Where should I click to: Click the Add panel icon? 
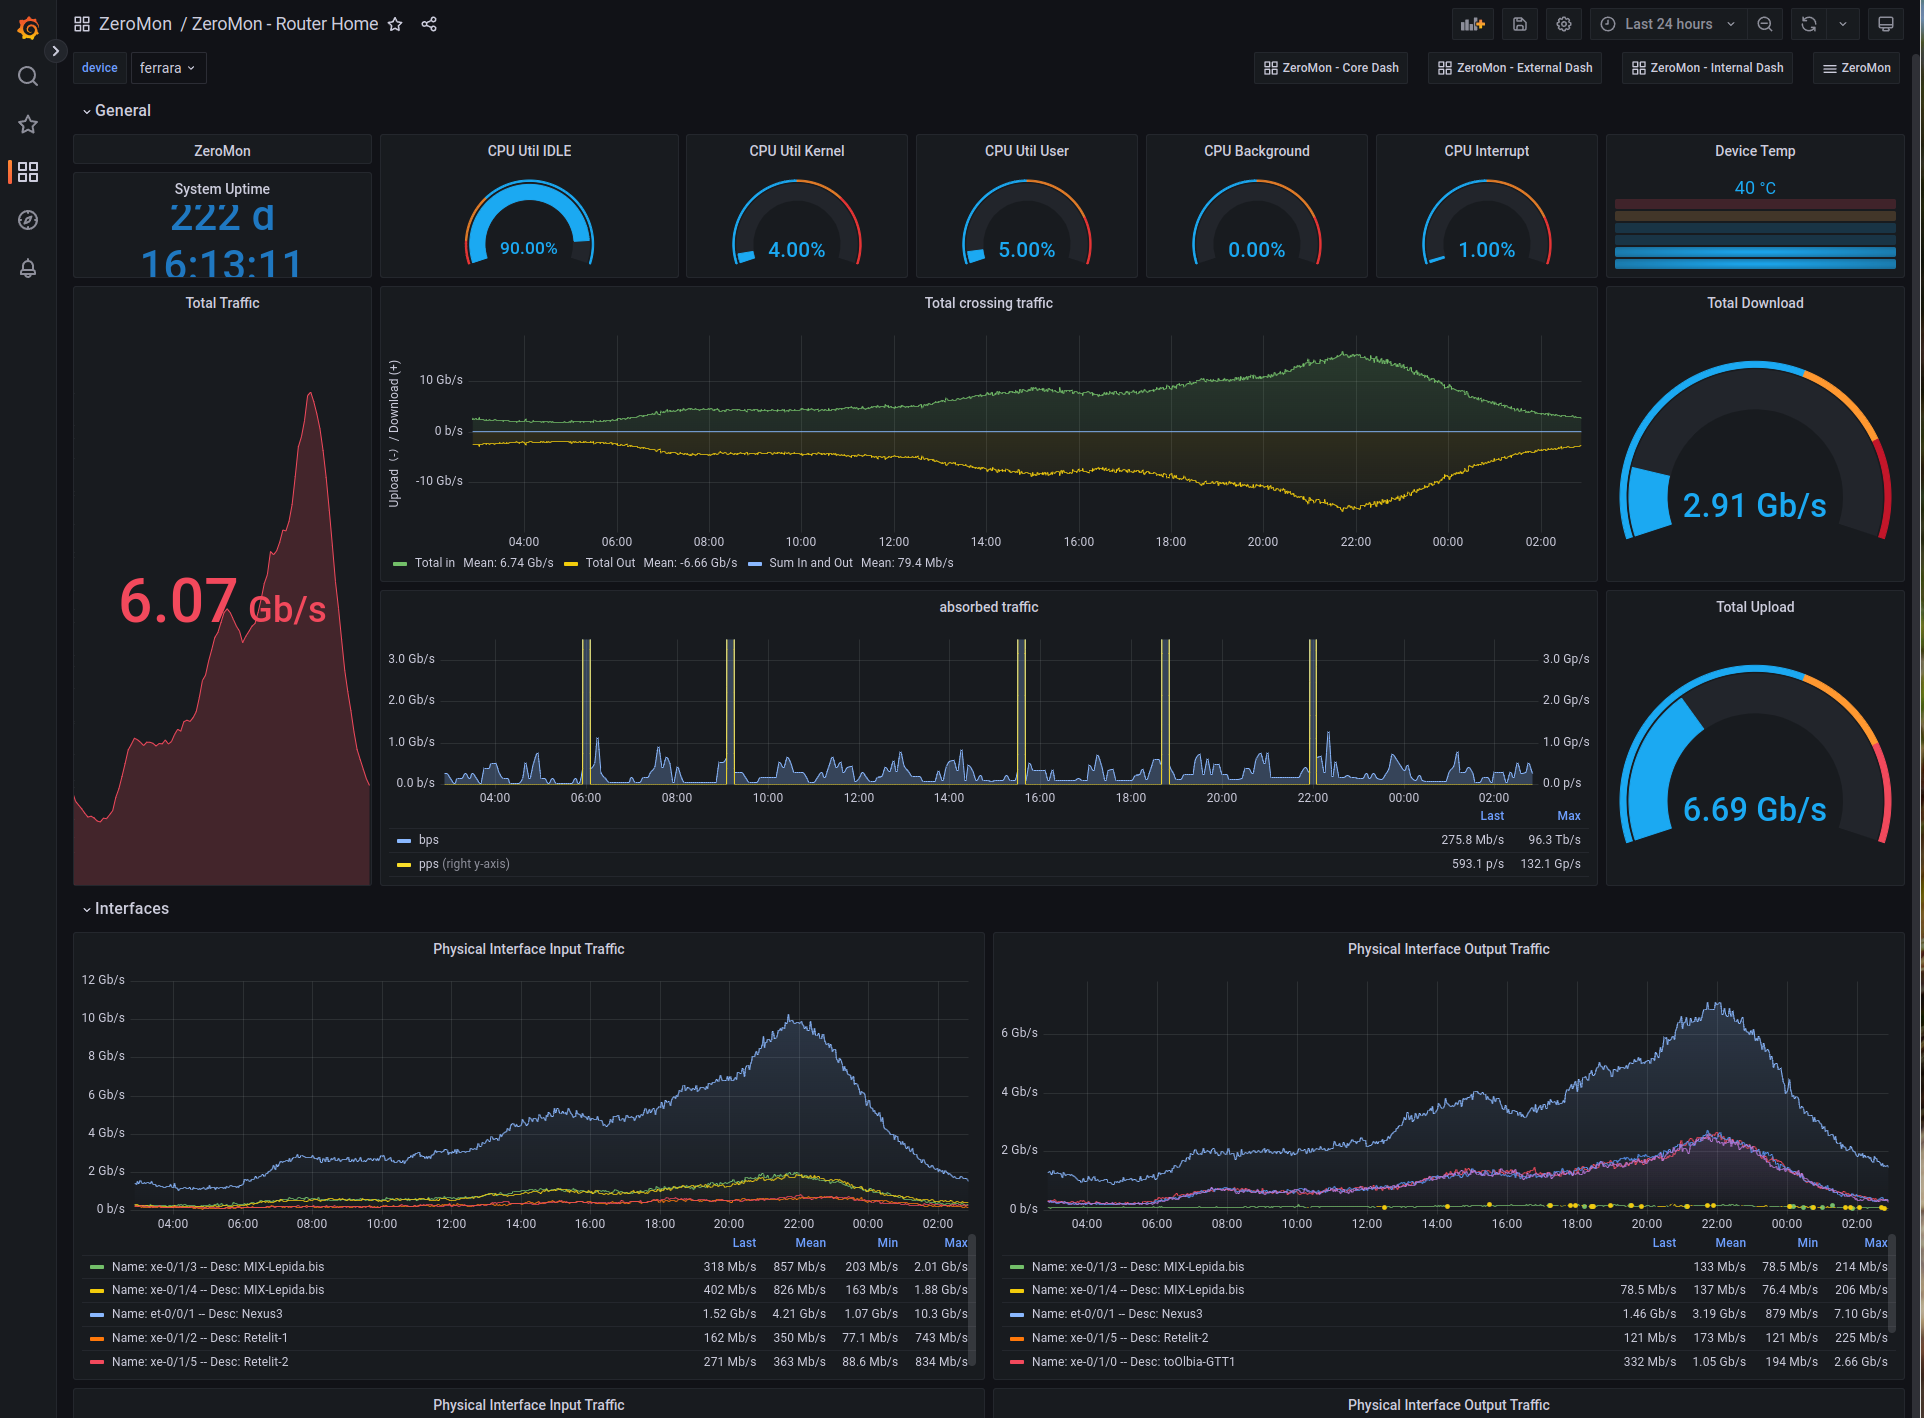coord(1472,24)
